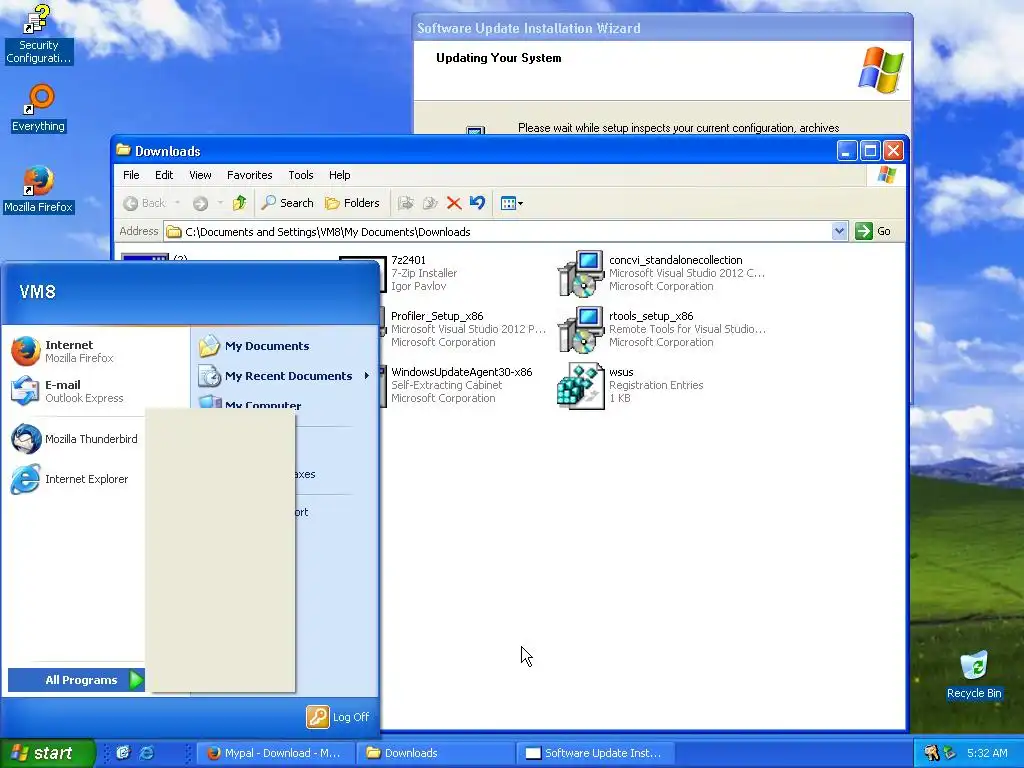This screenshot has height=768, width=1024.
Task: Select WindowsUpdateAgent30-x86 file name
Action: [x=462, y=372]
